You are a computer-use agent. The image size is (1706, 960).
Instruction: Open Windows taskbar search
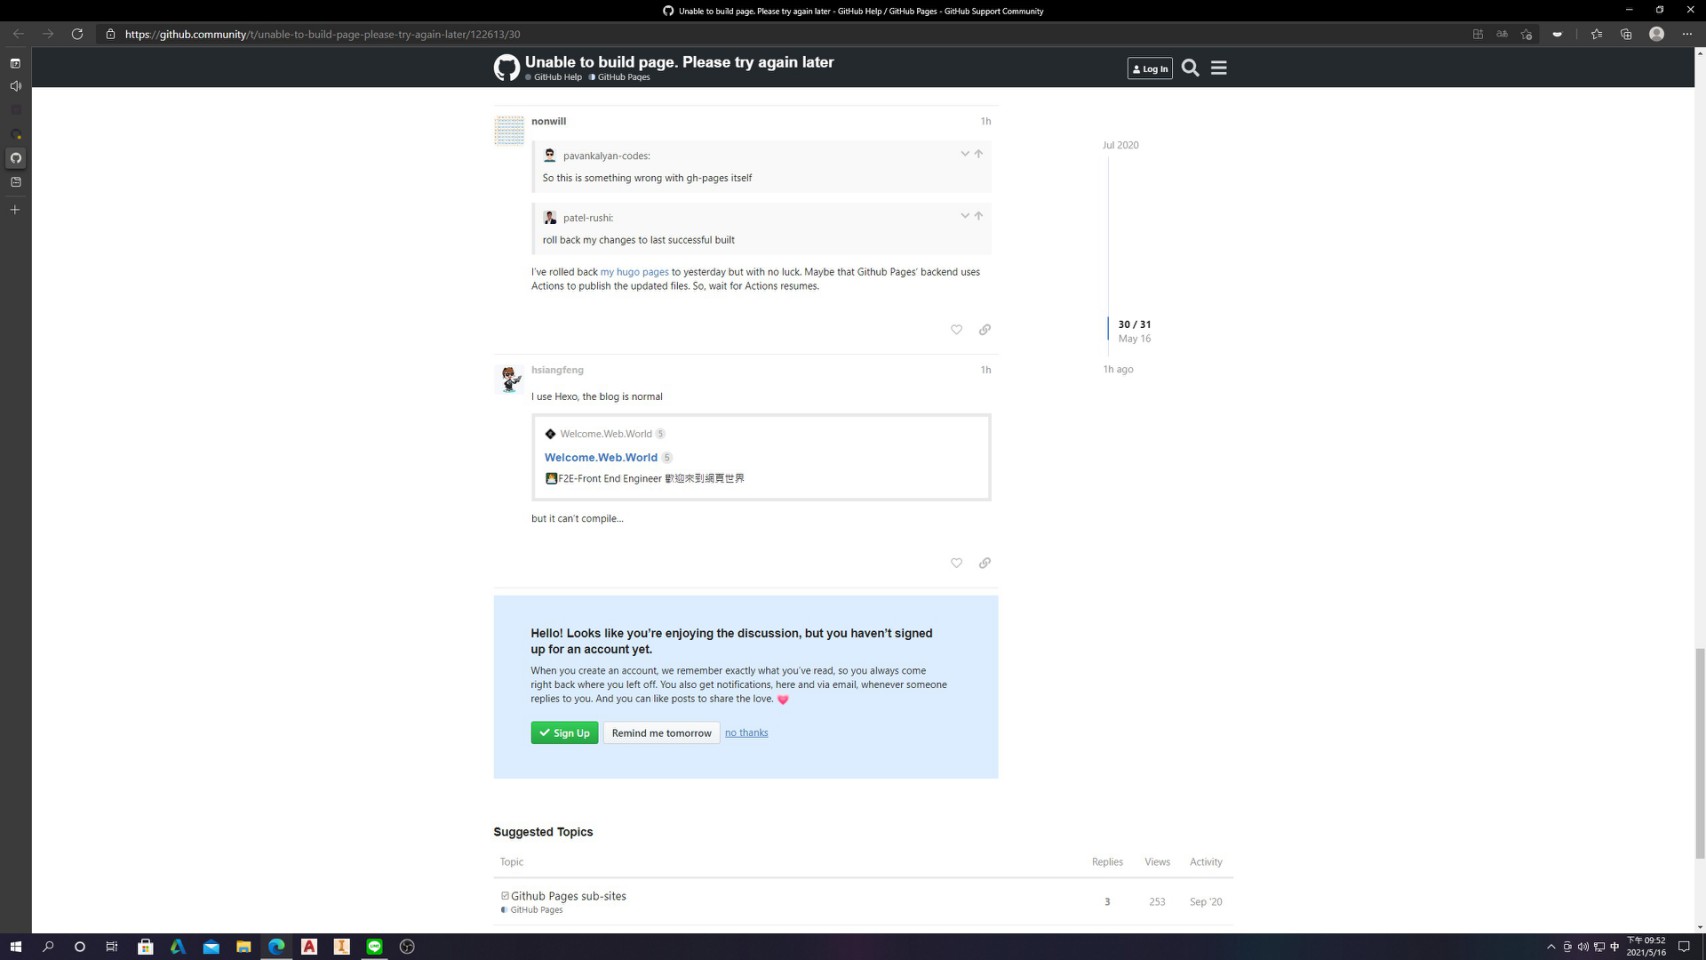[47, 947]
